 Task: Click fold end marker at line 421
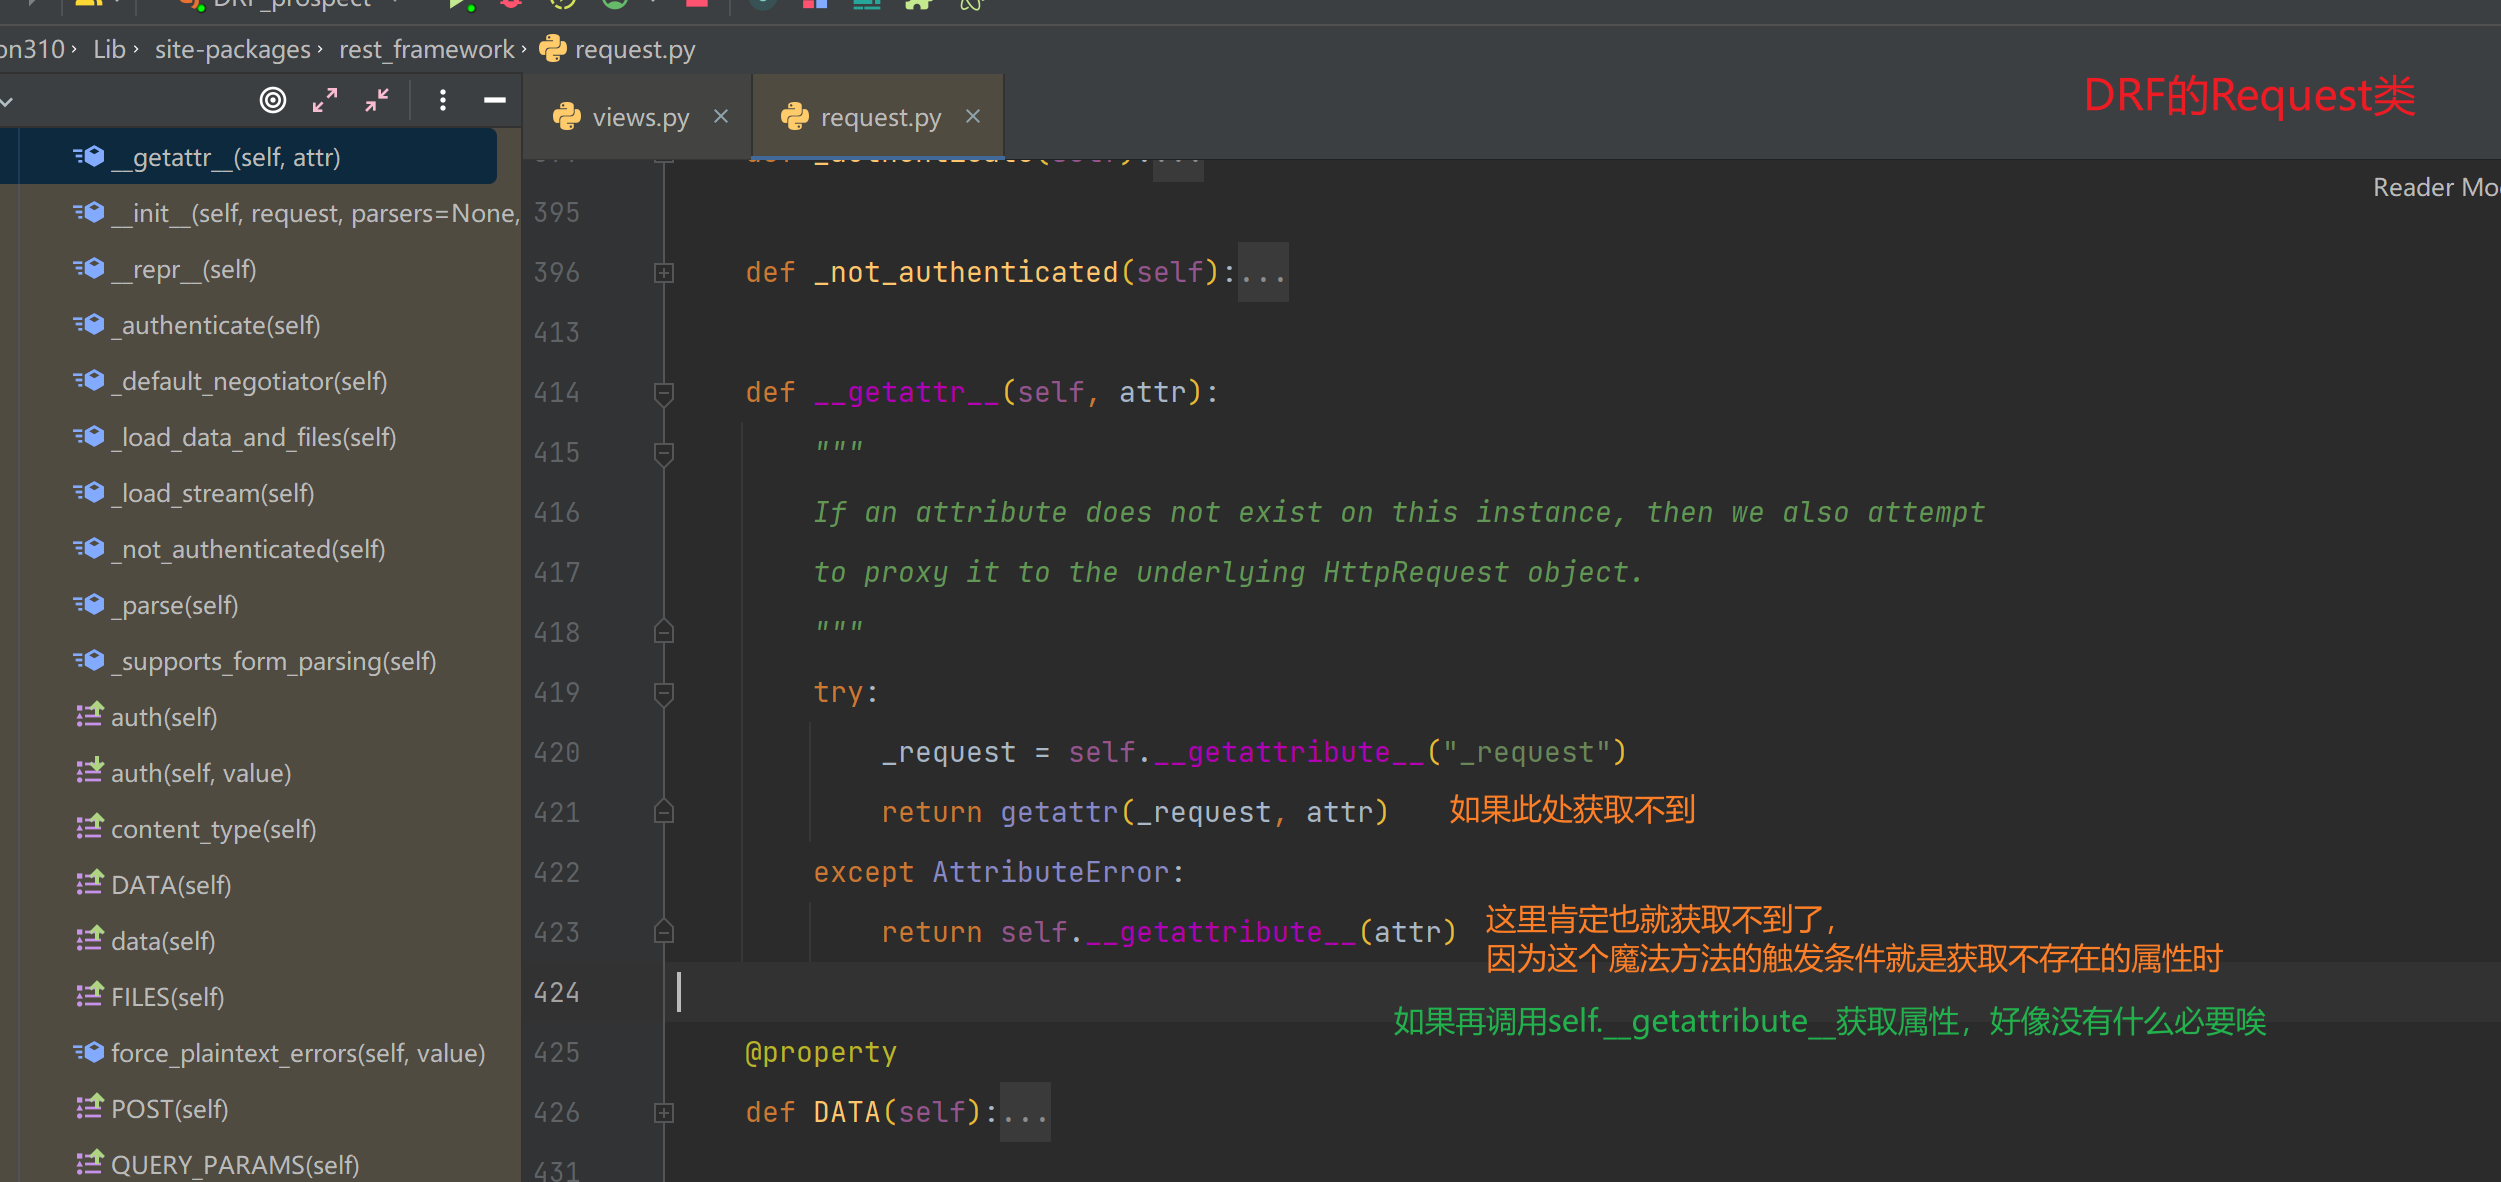coord(664,812)
